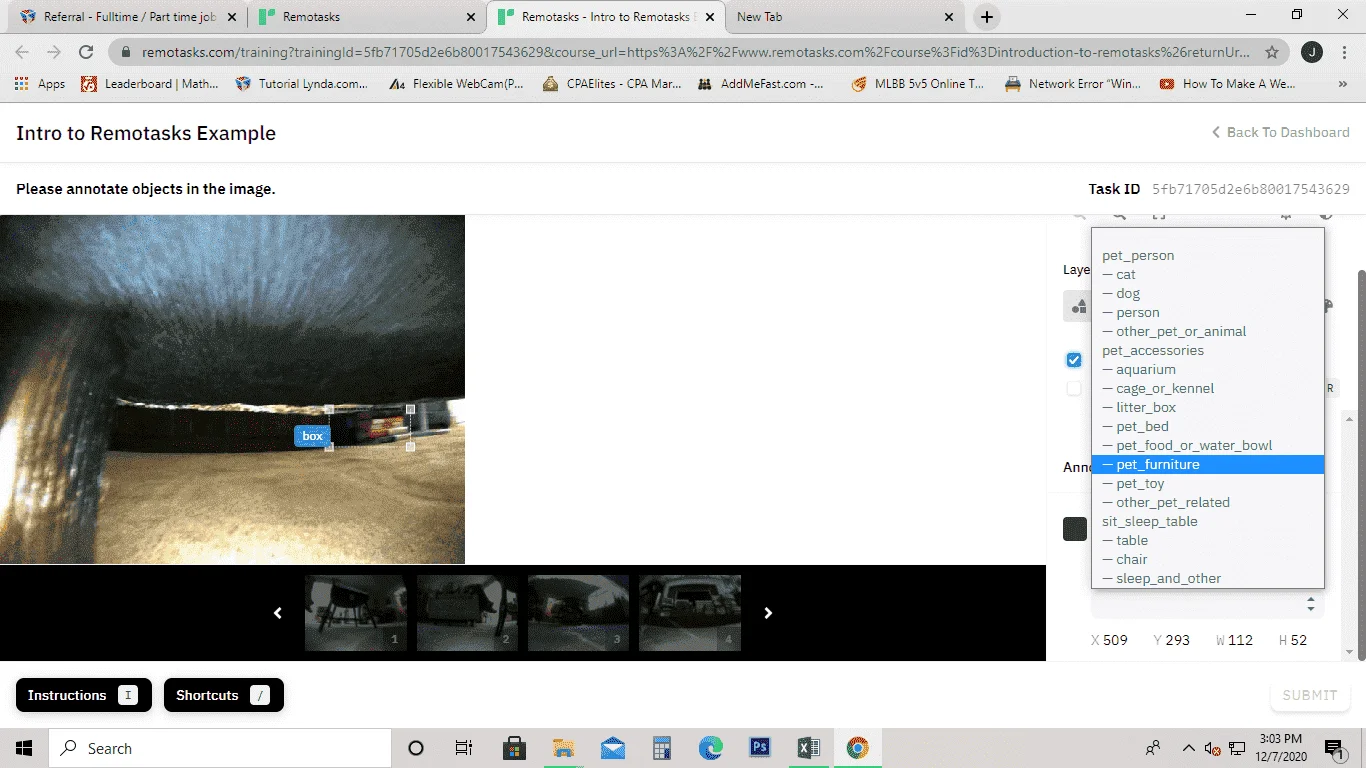The width and height of the screenshot is (1366, 768).
Task: Switch to Excel on the taskbar
Action: (809, 748)
